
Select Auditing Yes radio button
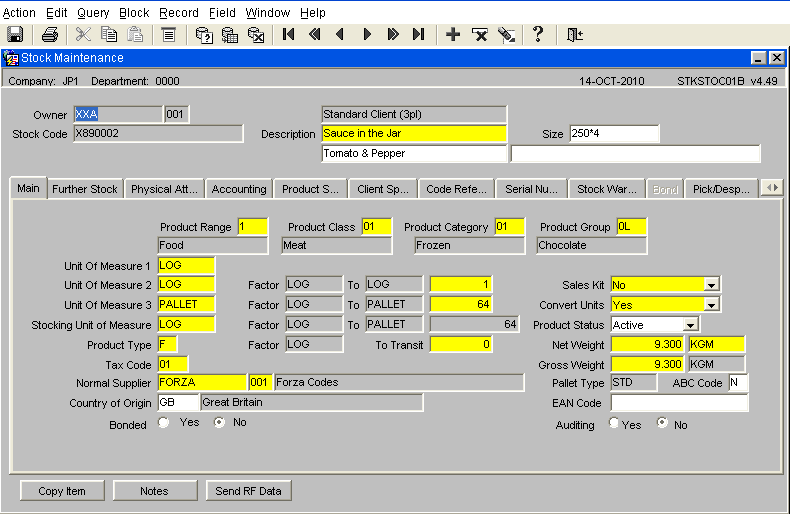[614, 423]
